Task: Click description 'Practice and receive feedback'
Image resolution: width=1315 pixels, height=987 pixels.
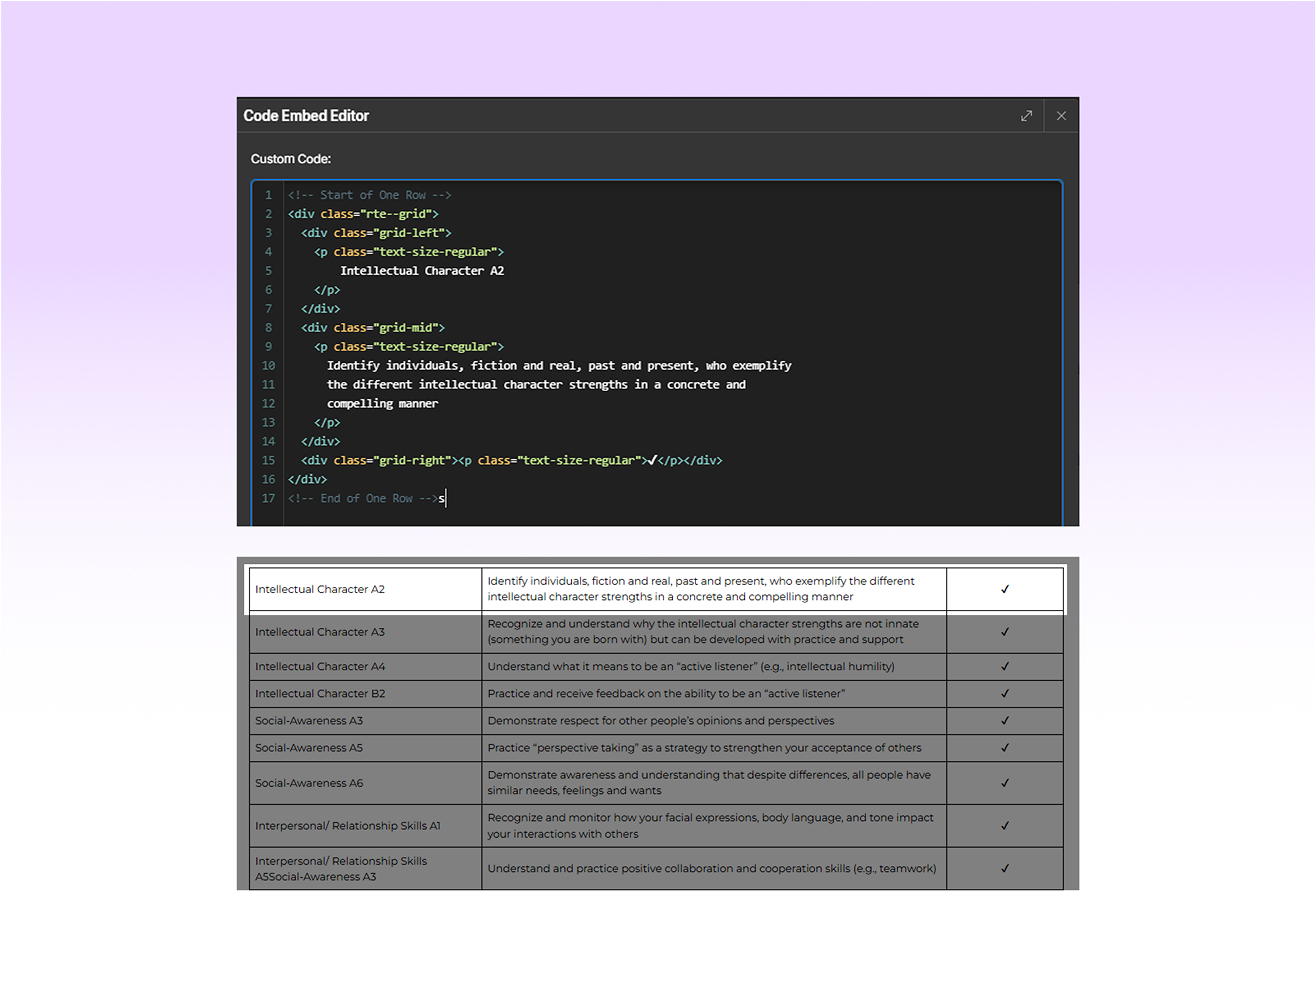Action: (666, 693)
